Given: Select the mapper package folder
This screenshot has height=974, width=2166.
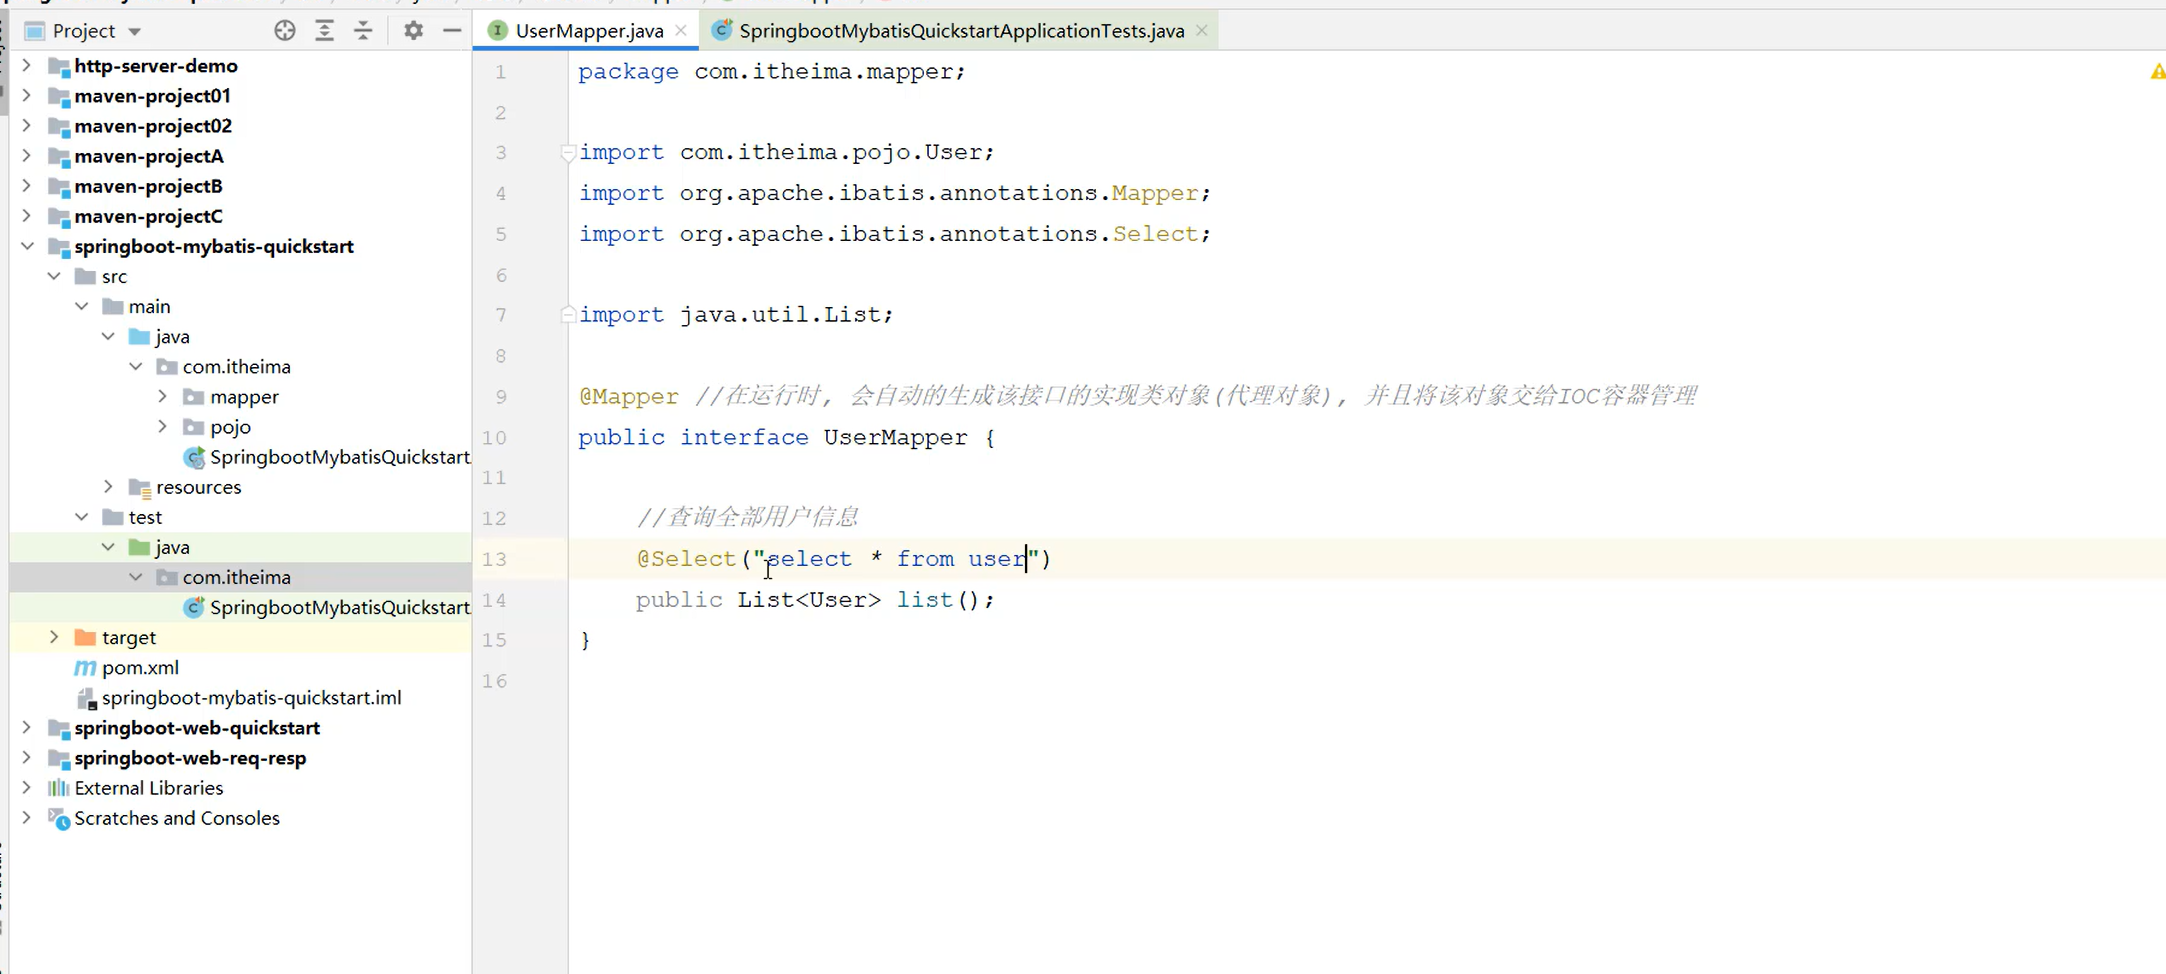Looking at the screenshot, I should point(246,396).
